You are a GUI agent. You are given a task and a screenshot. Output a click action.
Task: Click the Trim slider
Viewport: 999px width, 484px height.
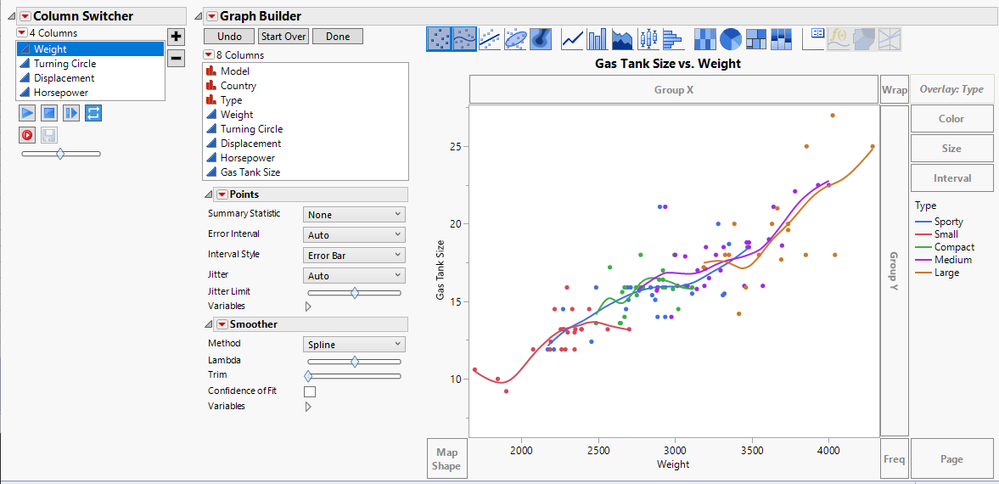pos(354,376)
